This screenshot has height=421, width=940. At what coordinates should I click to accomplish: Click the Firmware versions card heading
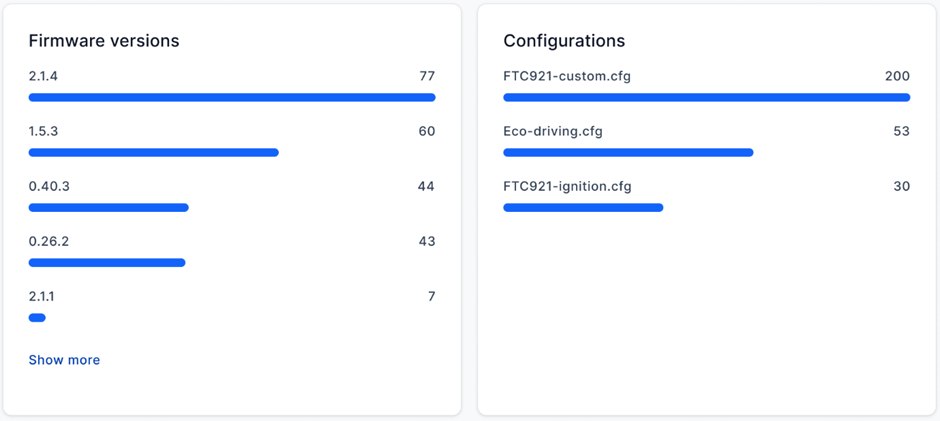tap(104, 41)
